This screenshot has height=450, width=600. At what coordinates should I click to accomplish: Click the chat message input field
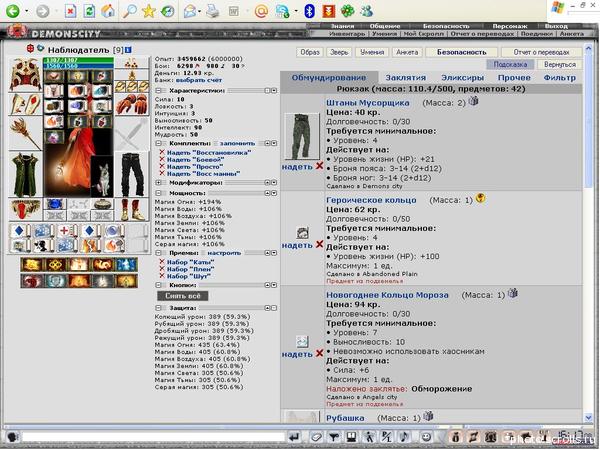click(x=153, y=437)
